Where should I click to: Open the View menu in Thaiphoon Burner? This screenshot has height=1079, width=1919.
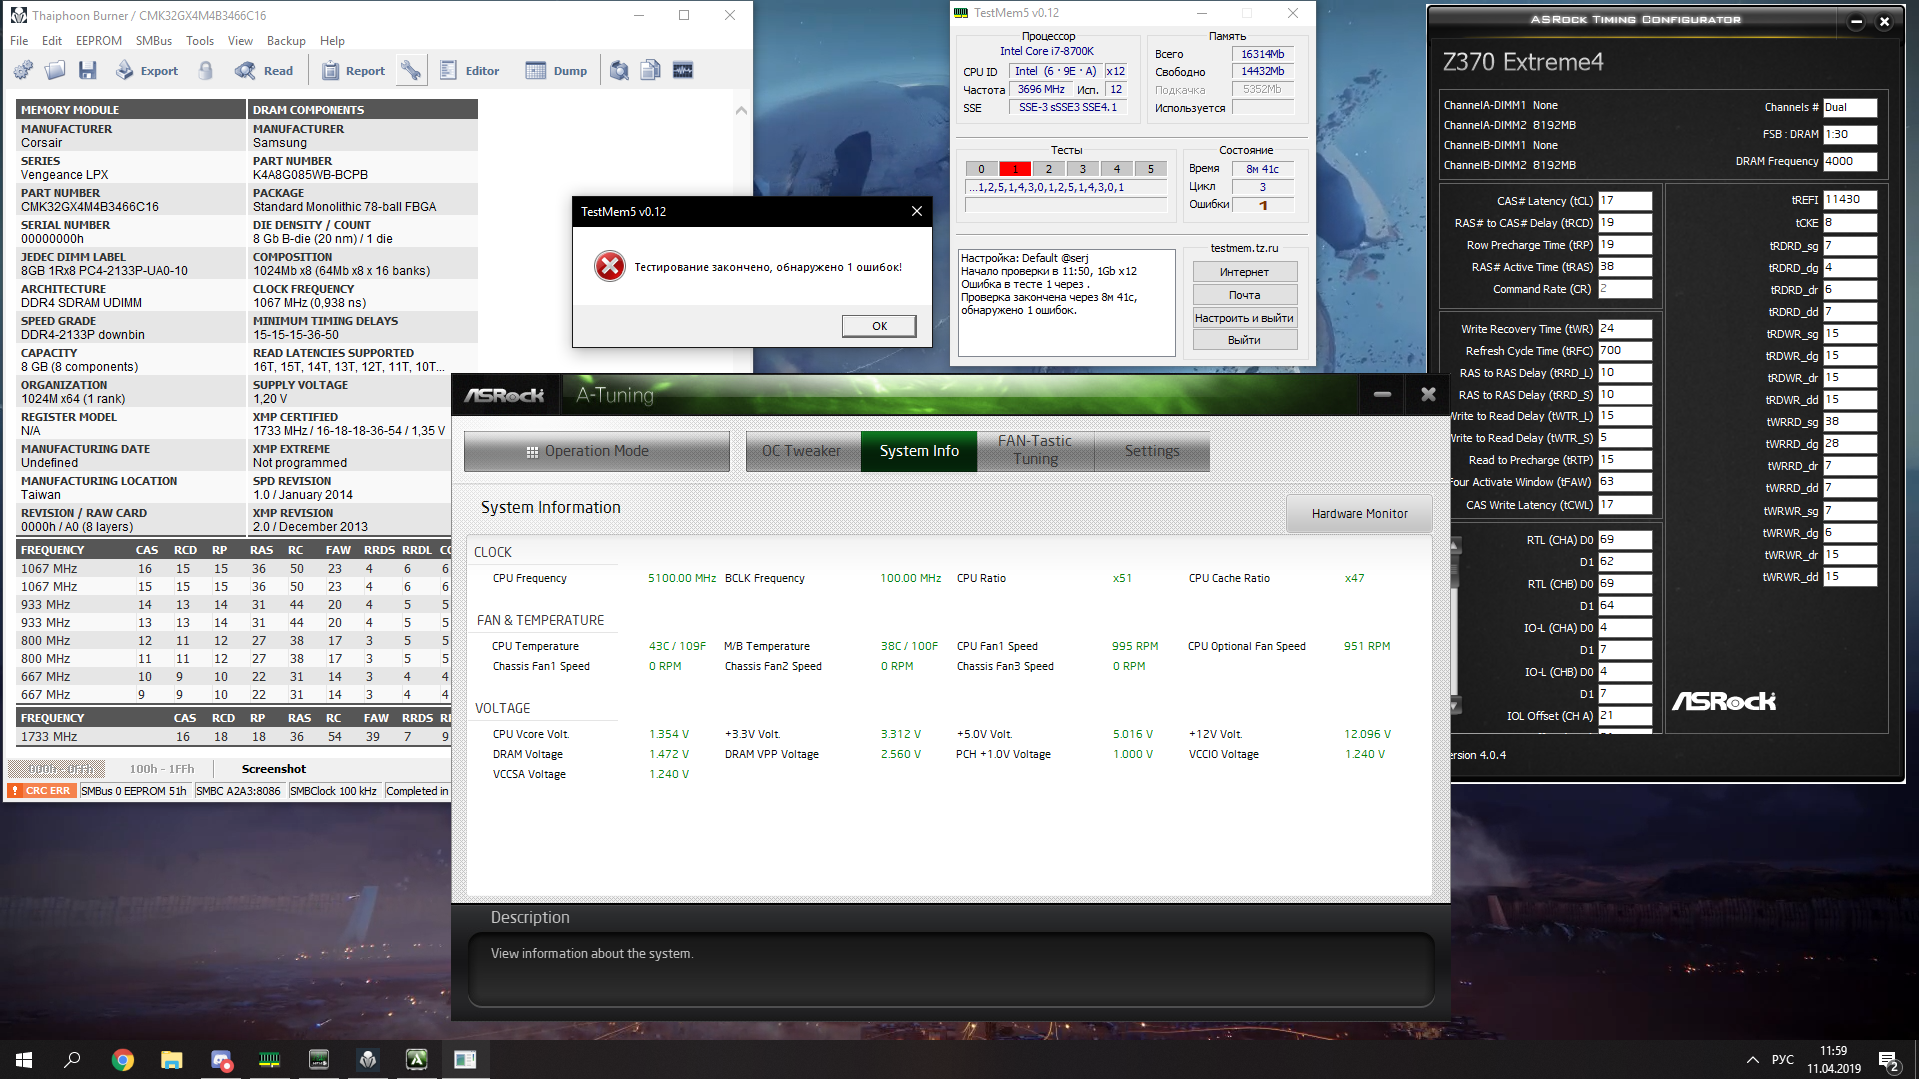pyautogui.click(x=240, y=41)
